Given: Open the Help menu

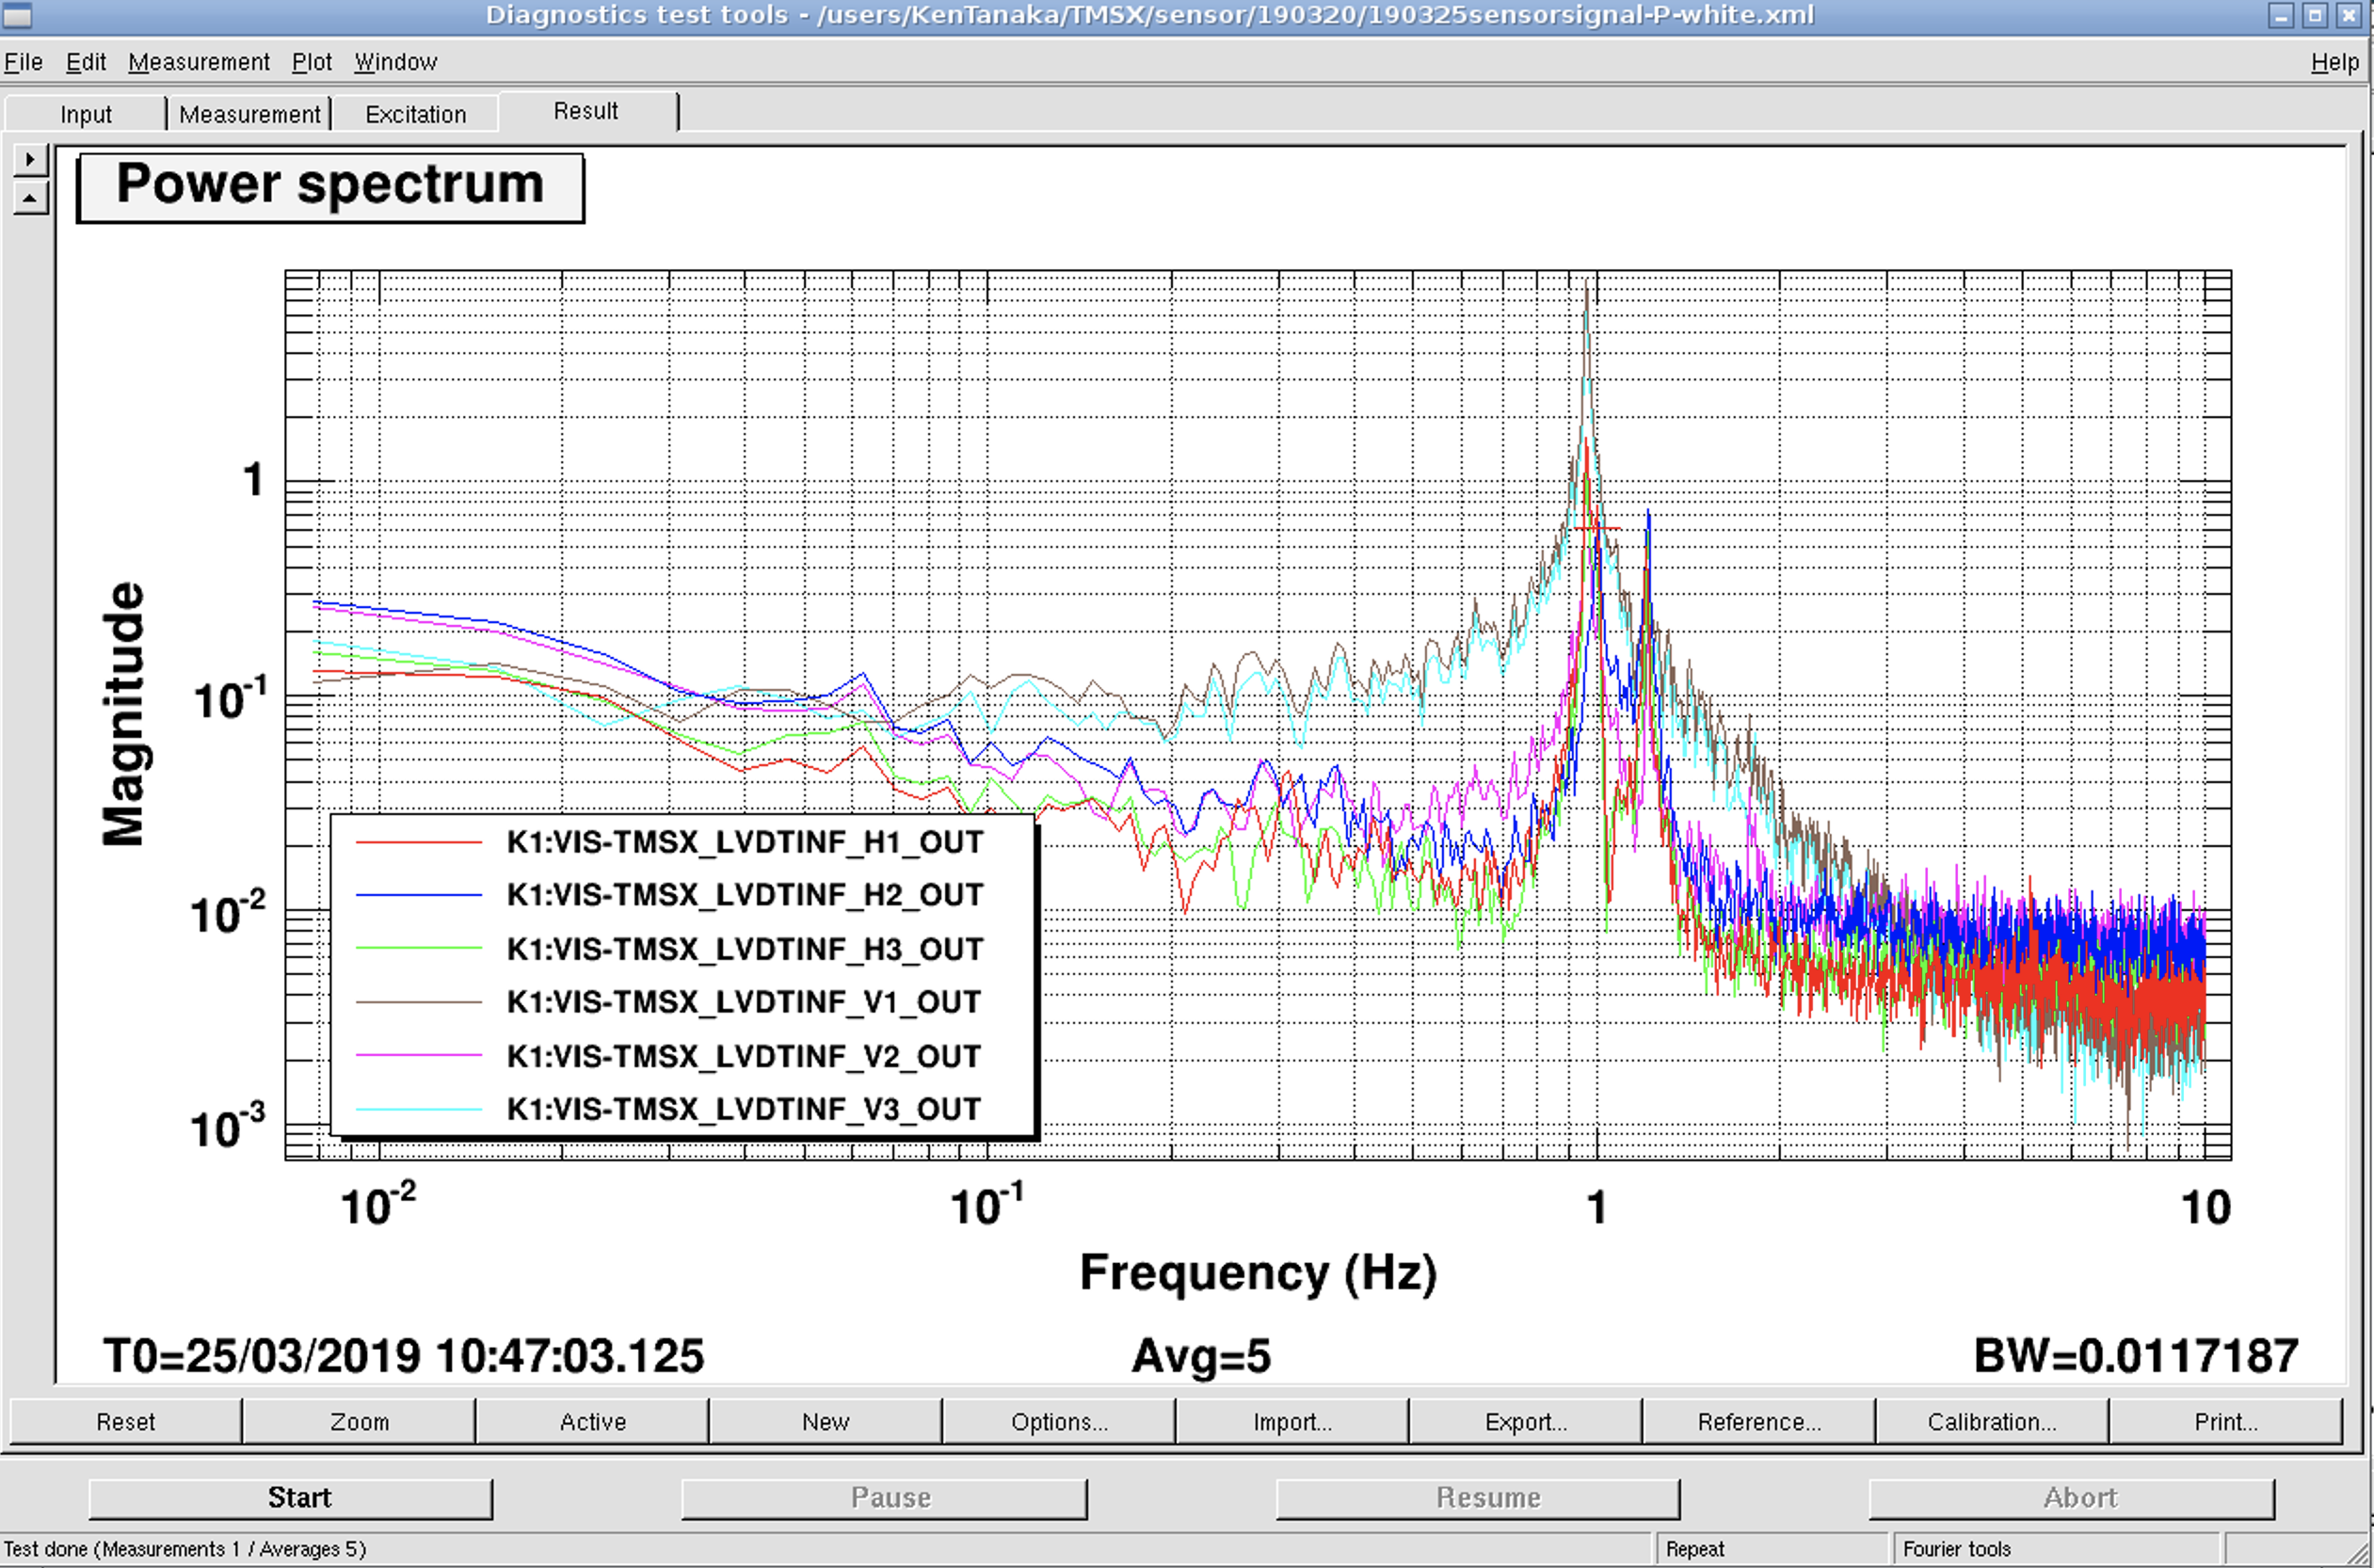Looking at the screenshot, I should pos(2334,62).
